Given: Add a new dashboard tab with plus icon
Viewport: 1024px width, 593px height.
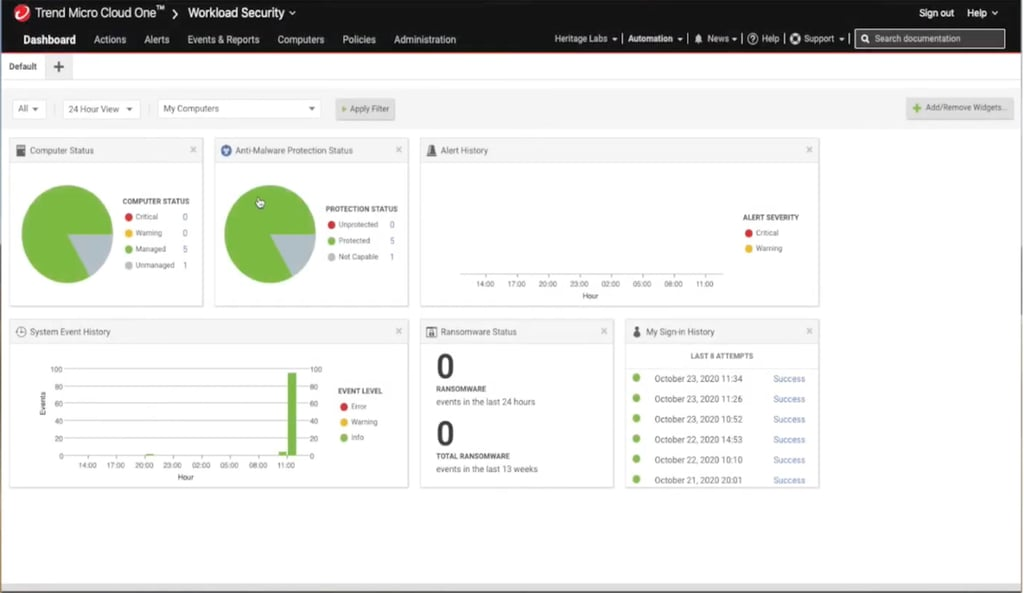Looking at the screenshot, I should tap(59, 67).
